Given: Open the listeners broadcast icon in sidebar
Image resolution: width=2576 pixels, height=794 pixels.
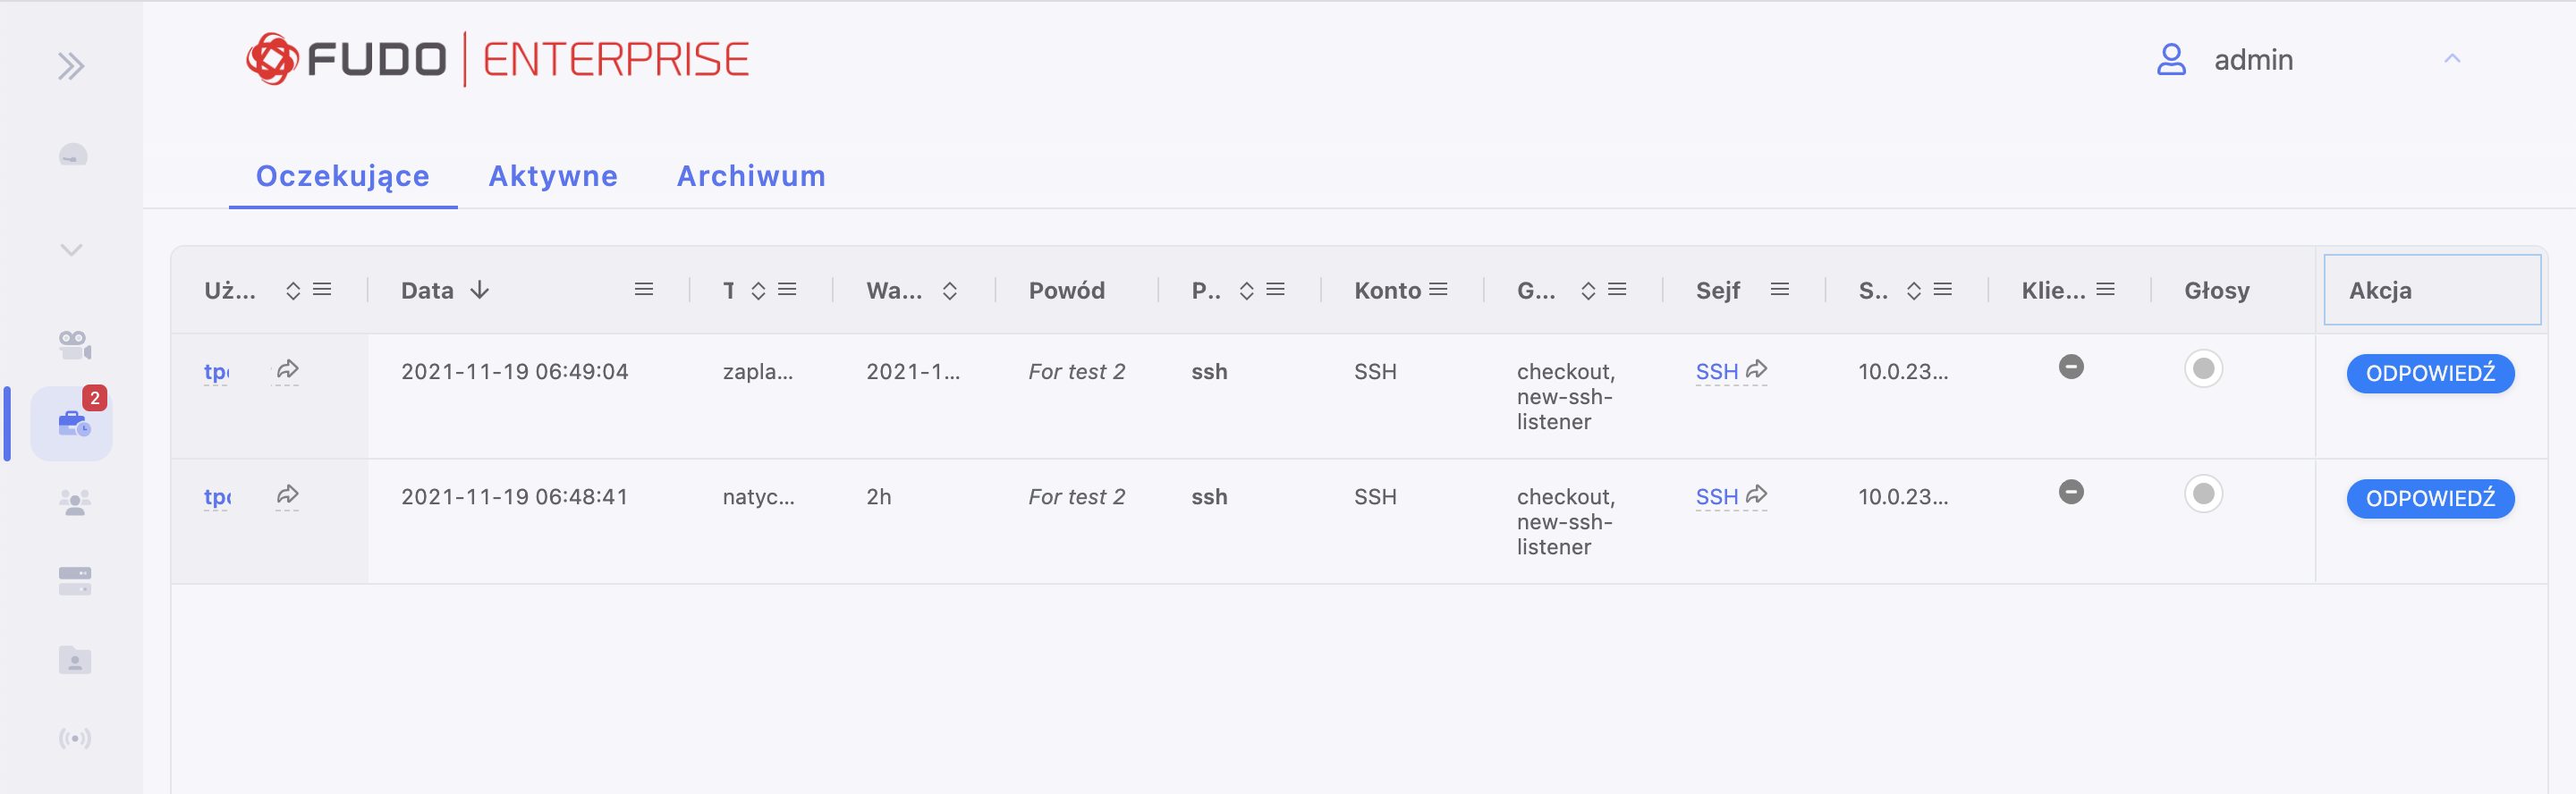Looking at the screenshot, I should pos(75,738).
